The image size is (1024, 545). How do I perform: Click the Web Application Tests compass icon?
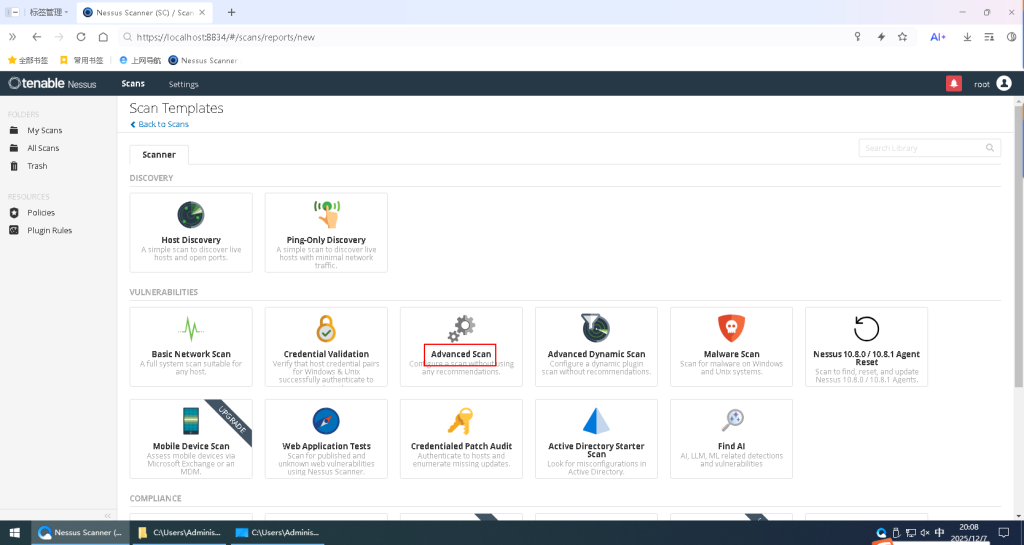326,420
